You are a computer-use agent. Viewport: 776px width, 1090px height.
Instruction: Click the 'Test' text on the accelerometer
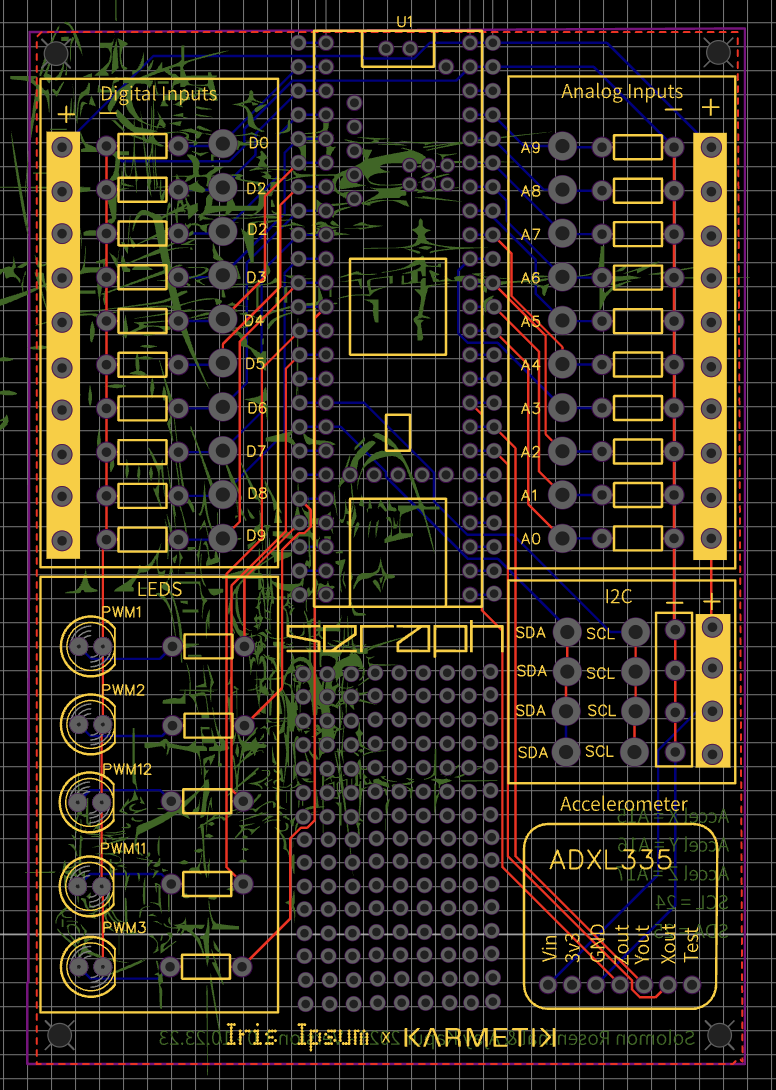(691, 945)
